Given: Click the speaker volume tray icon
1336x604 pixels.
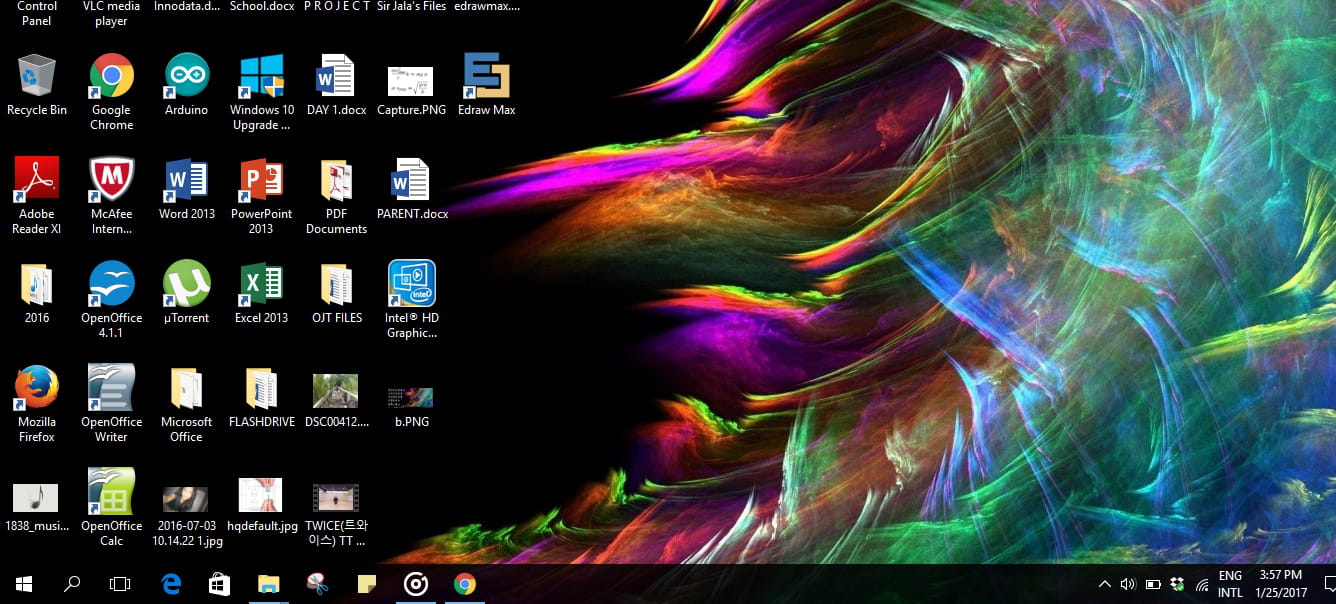Looking at the screenshot, I should pyautogui.click(x=1128, y=584).
